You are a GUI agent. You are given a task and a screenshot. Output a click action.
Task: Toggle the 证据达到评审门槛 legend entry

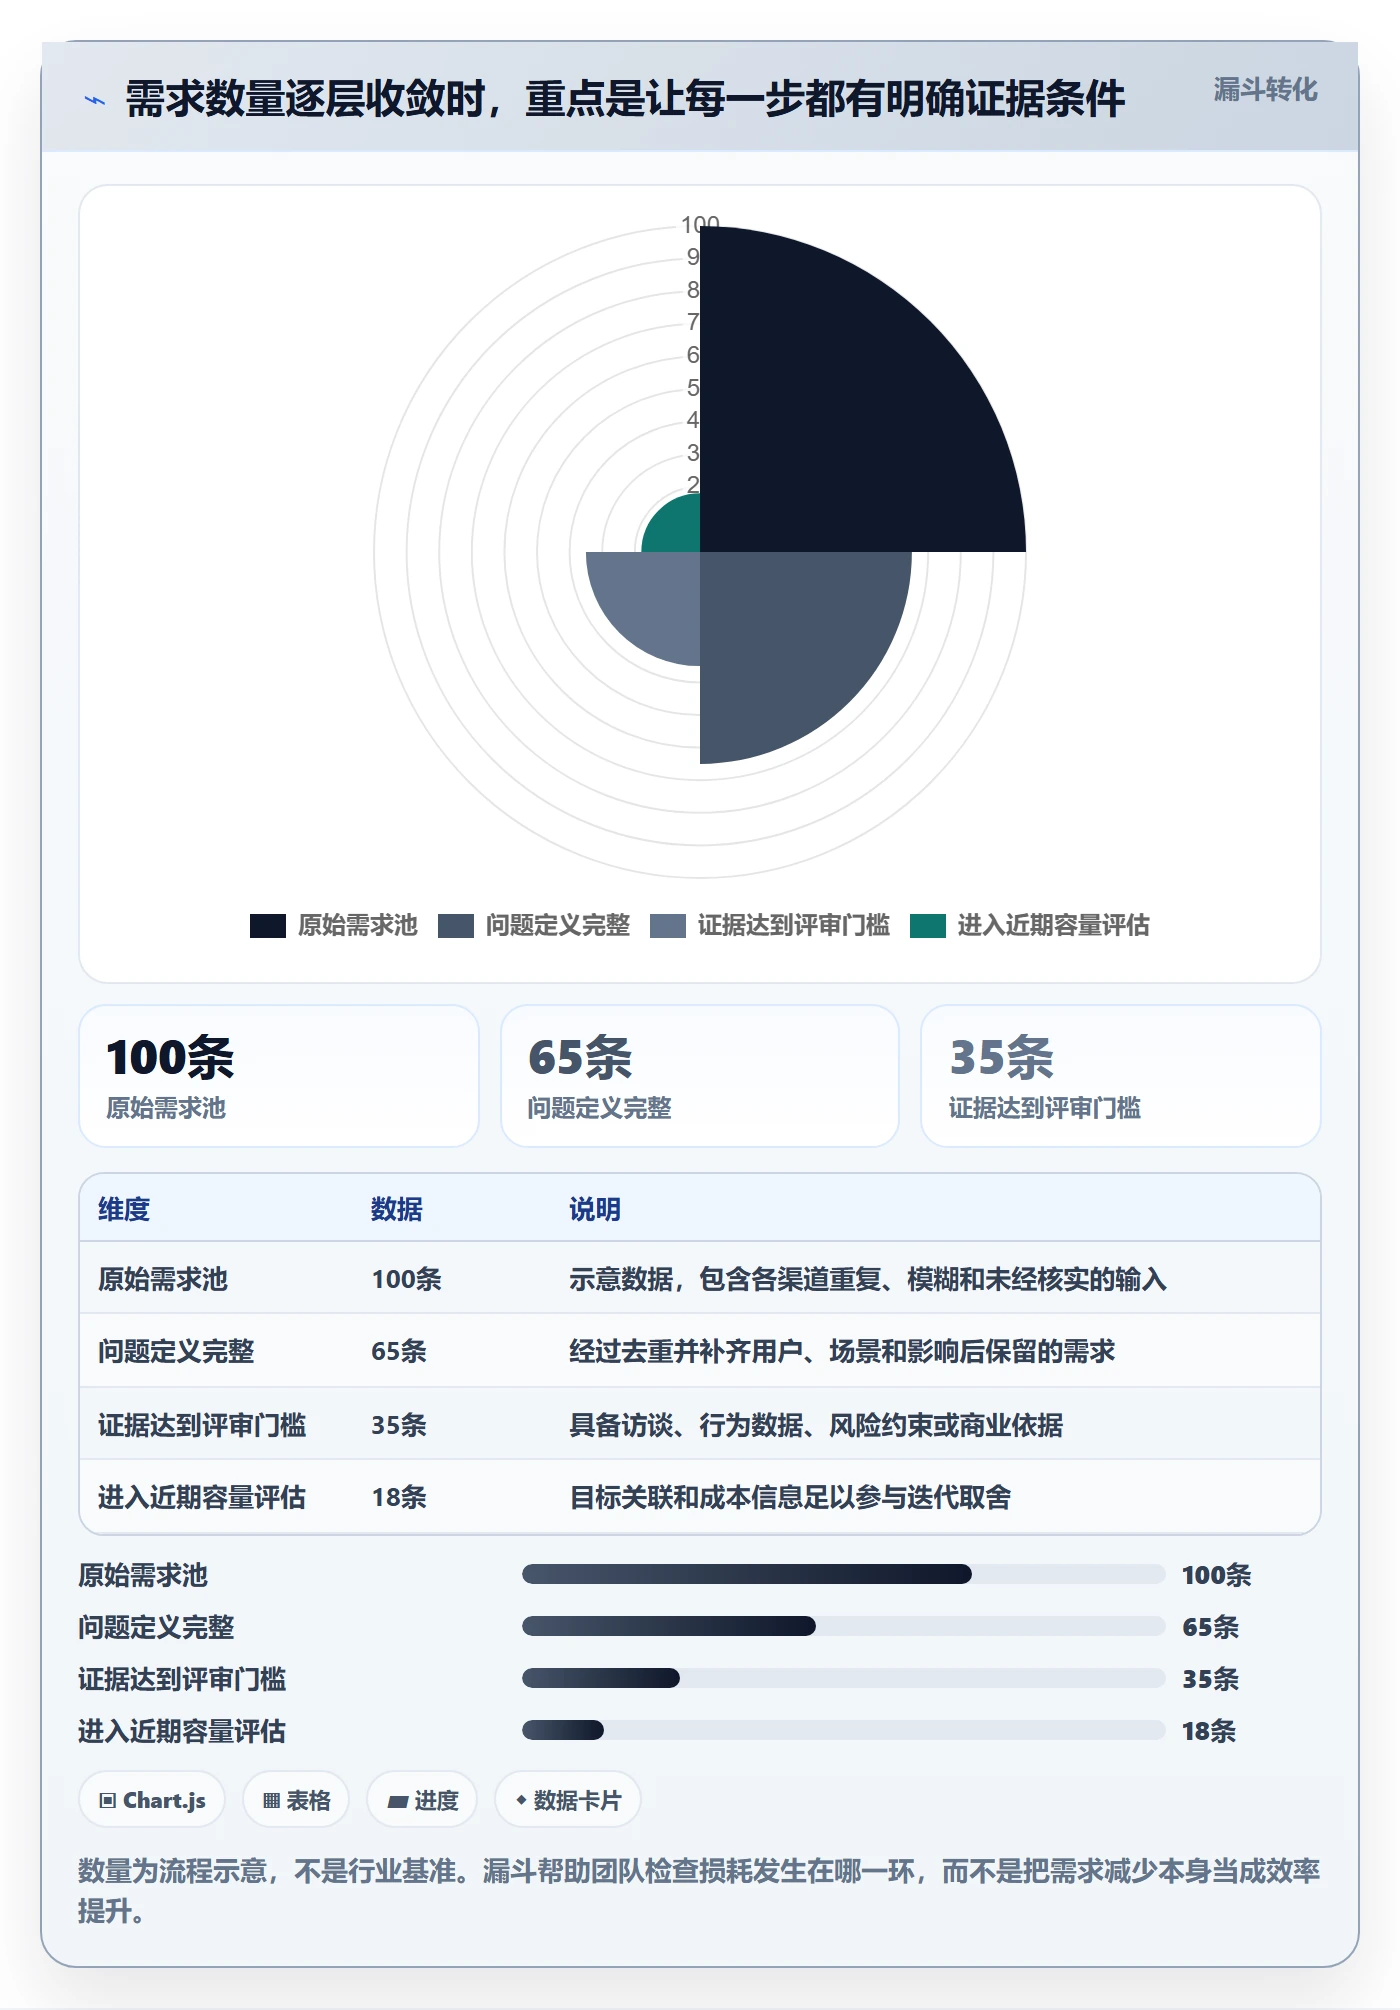[769, 926]
